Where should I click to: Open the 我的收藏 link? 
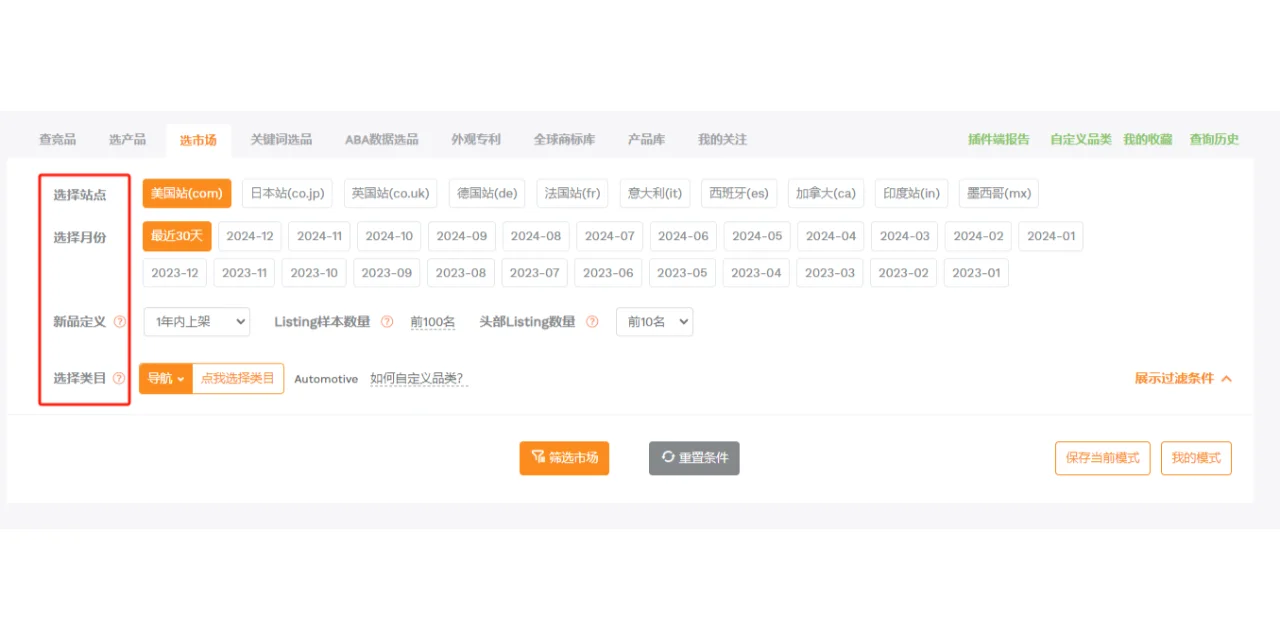1147,139
